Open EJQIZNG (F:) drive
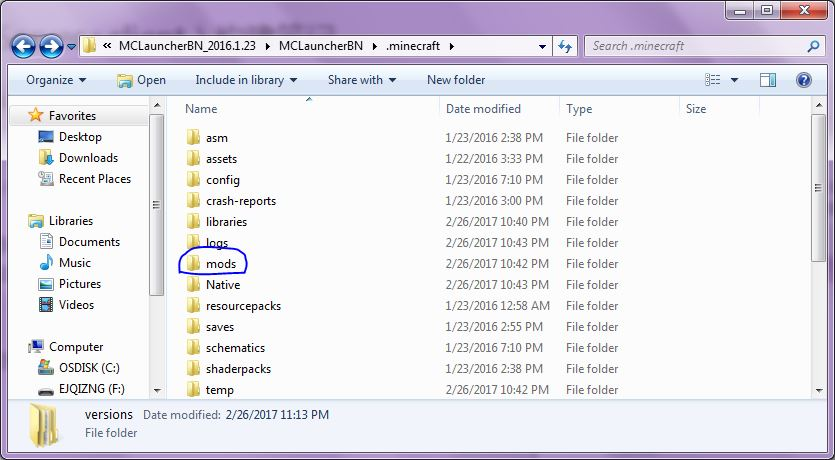The height and width of the screenshot is (460, 835). (92, 389)
